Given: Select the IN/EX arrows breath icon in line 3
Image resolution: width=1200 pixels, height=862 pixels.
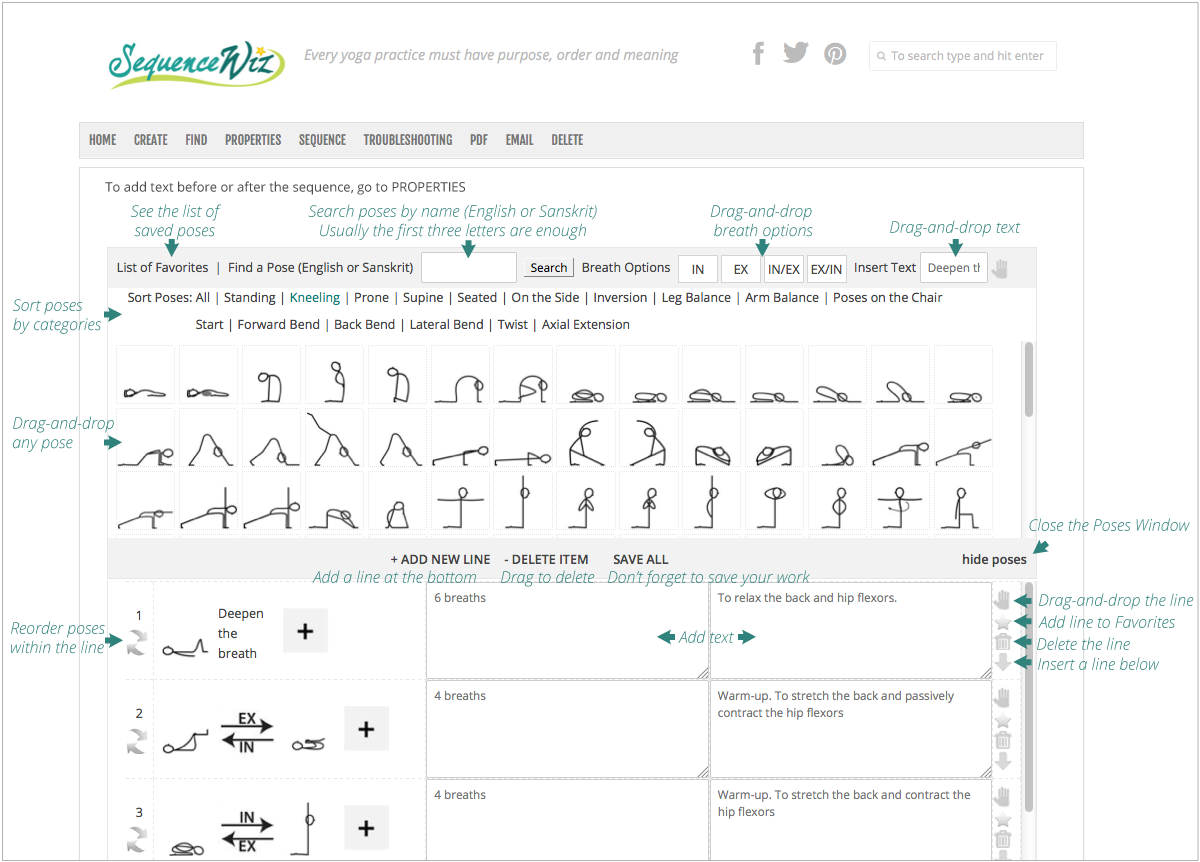Looking at the screenshot, I should pos(246,831).
